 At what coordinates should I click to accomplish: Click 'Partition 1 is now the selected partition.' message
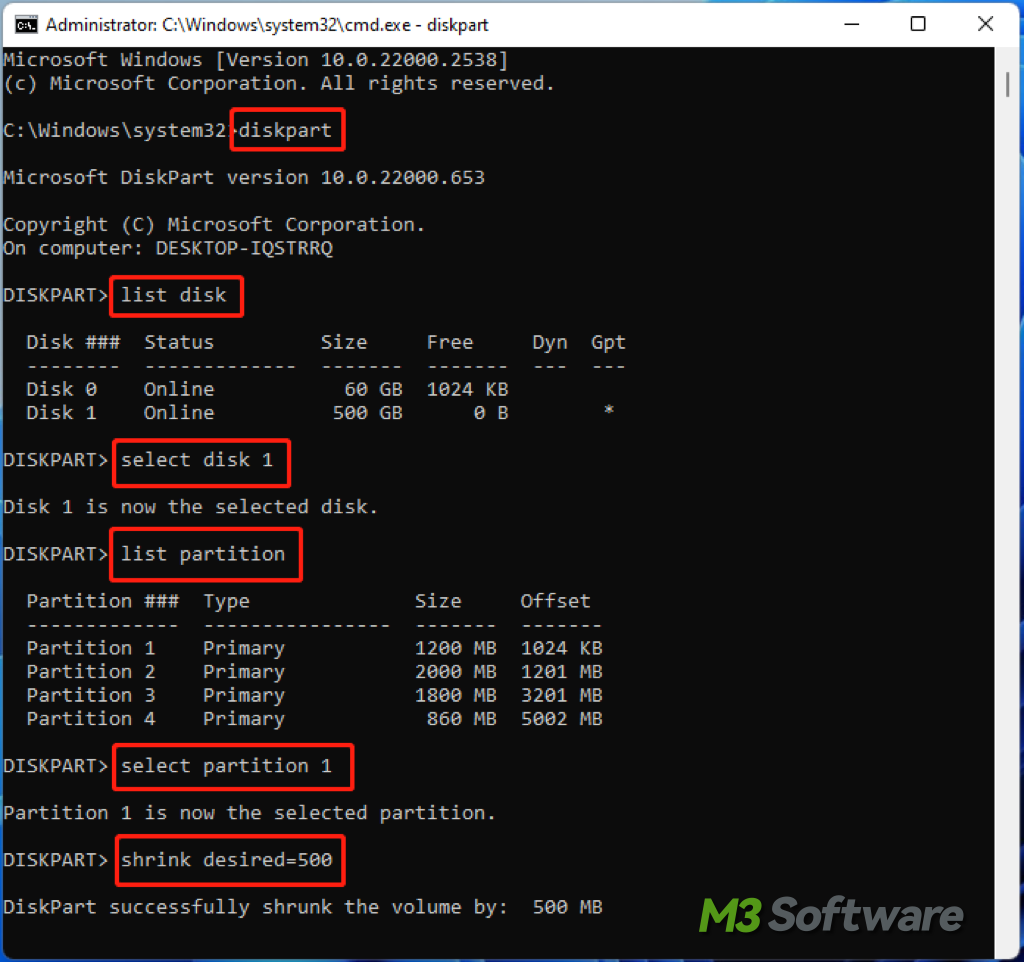point(249,812)
